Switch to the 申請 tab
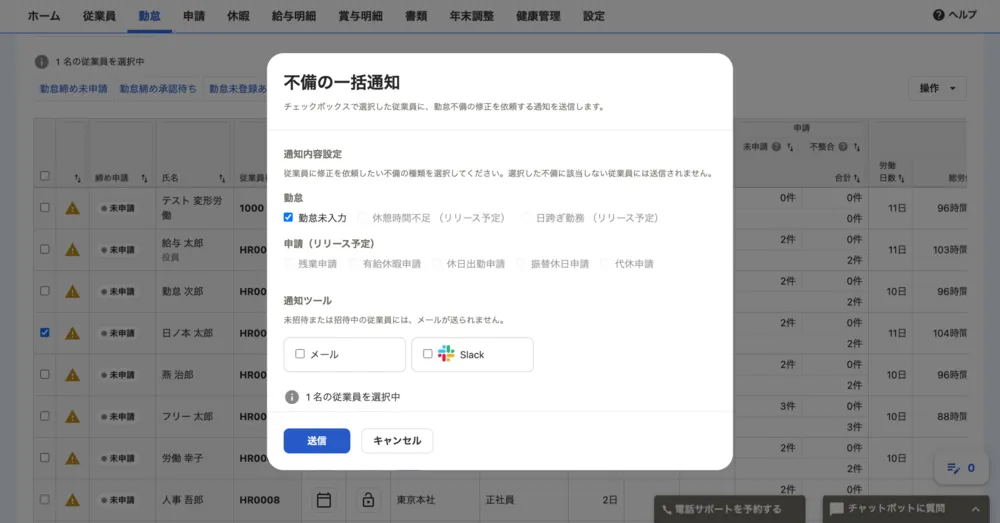Image resolution: width=1000 pixels, height=523 pixels. [194, 16]
